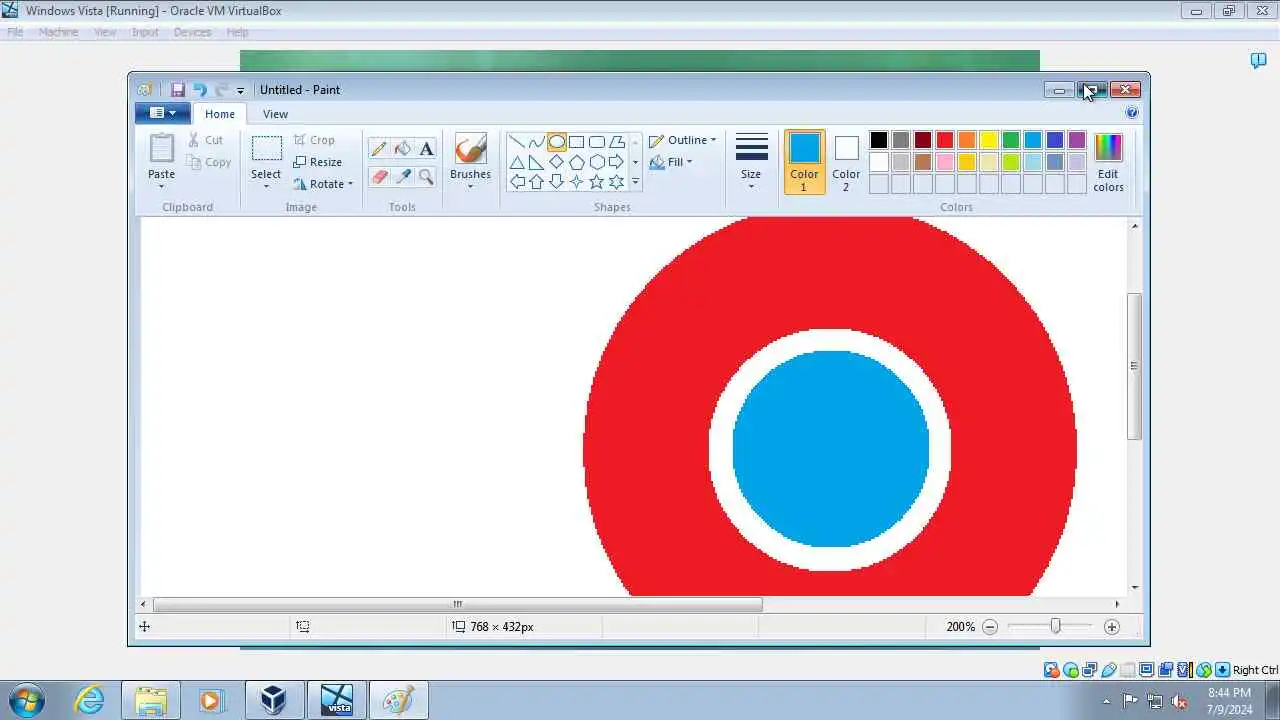This screenshot has width=1280, height=720.
Task: Click the Windows Start orb
Action: [x=25, y=700]
